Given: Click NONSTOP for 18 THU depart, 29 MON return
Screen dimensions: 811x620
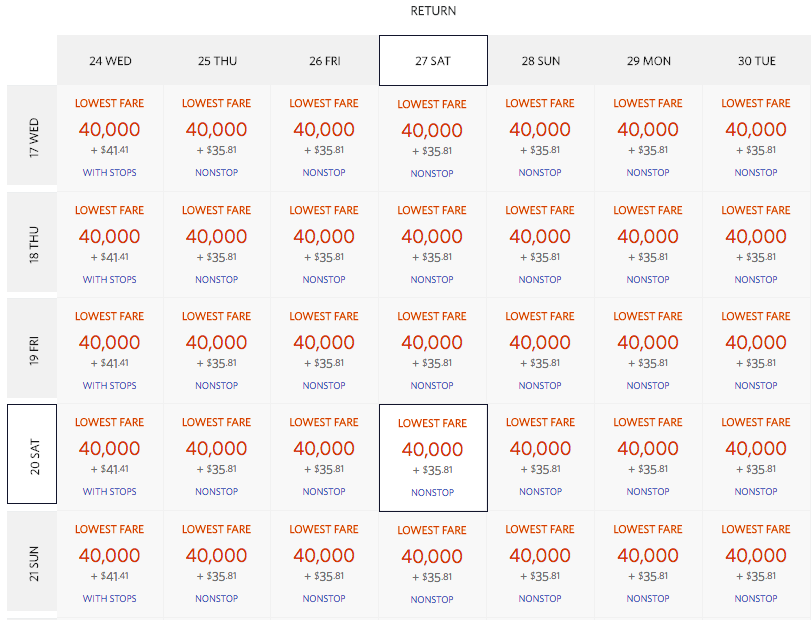Looking at the screenshot, I should (x=649, y=280).
